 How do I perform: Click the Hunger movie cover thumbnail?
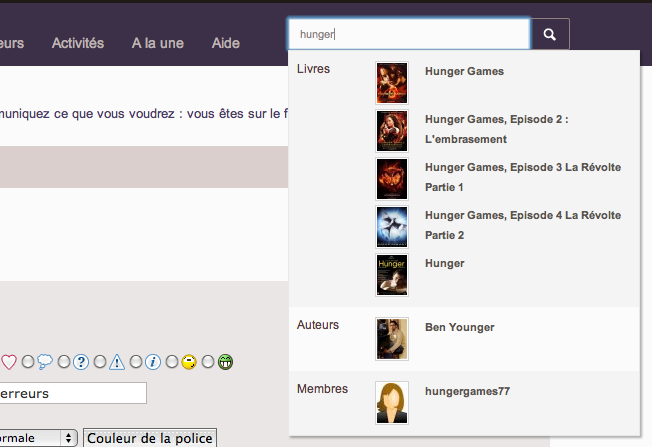(x=392, y=275)
